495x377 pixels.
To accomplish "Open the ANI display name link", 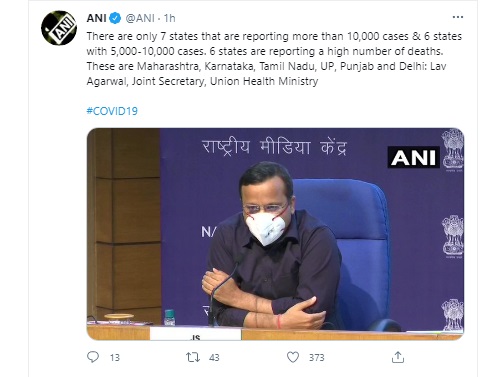I will (96, 18).
